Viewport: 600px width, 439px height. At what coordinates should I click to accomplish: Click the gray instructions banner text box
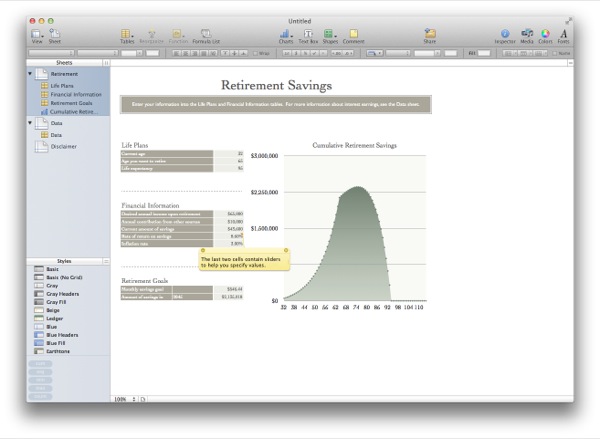(276, 104)
